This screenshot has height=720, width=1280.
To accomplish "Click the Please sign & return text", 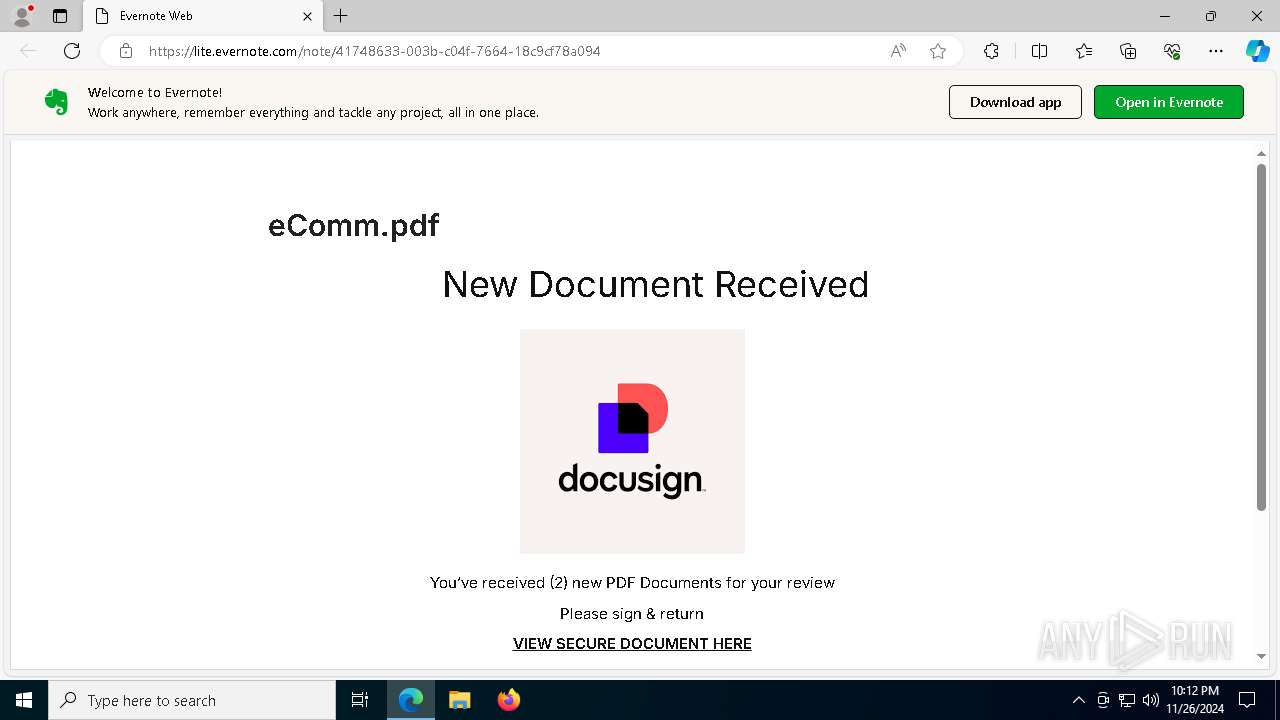I will (x=632, y=614).
